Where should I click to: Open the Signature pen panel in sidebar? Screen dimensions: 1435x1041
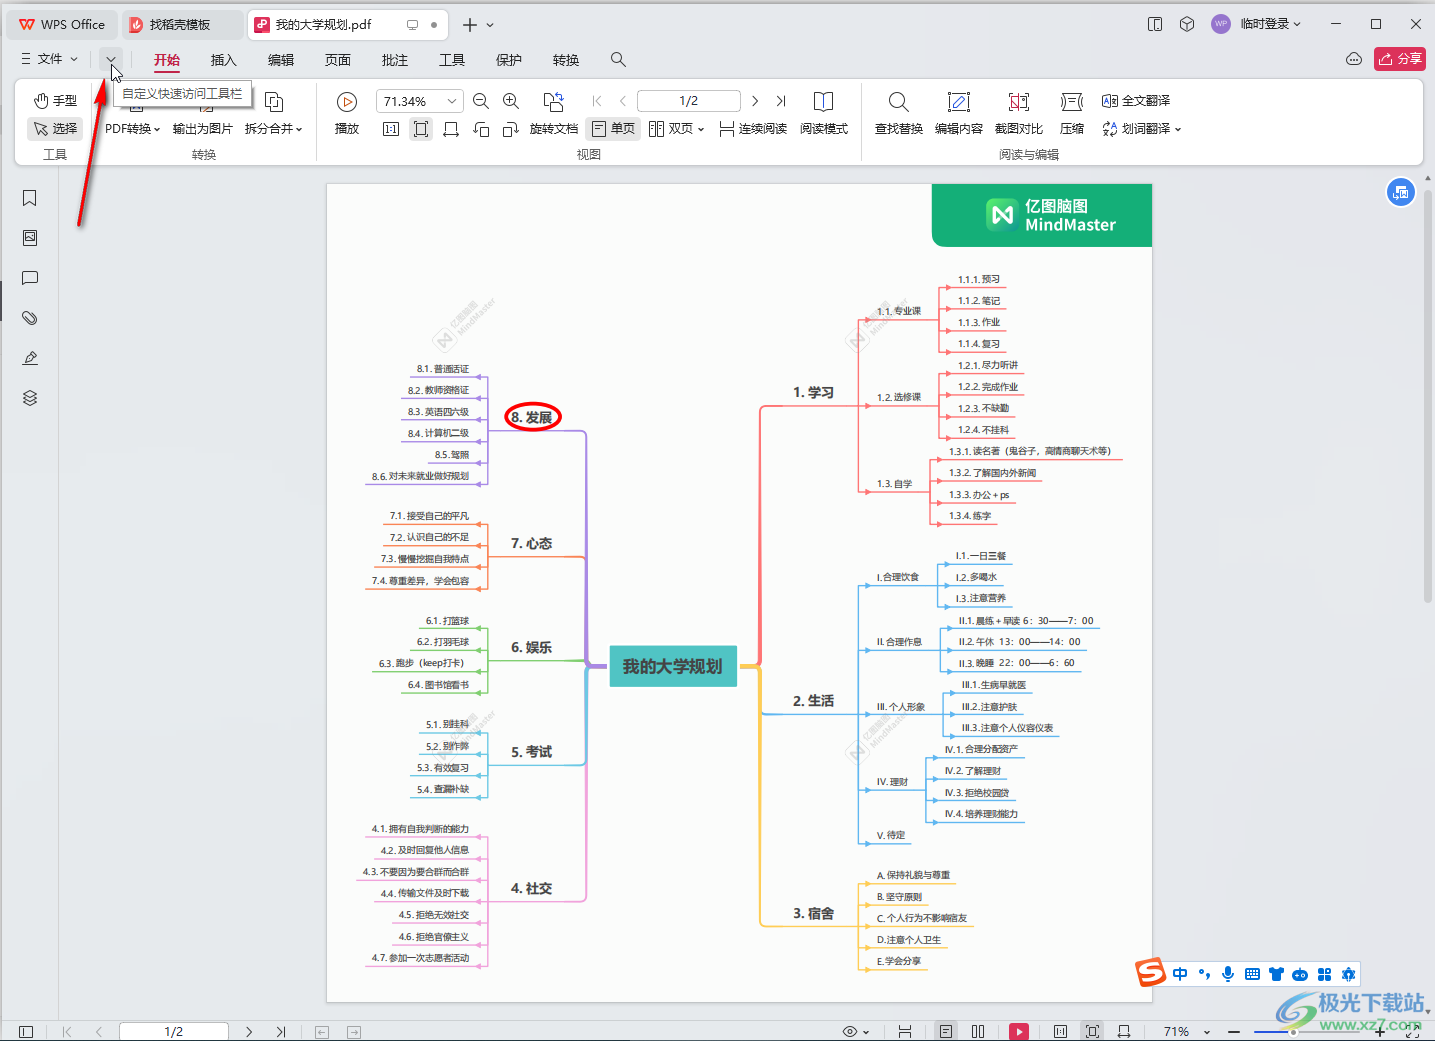coord(30,358)
